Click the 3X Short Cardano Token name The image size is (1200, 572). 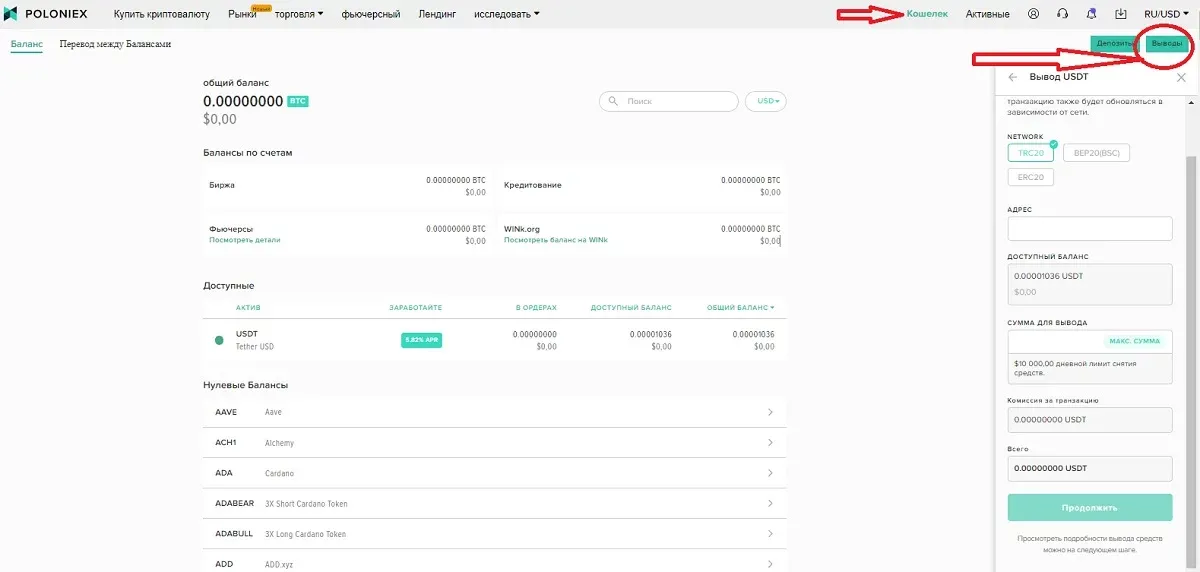[306, 504]
